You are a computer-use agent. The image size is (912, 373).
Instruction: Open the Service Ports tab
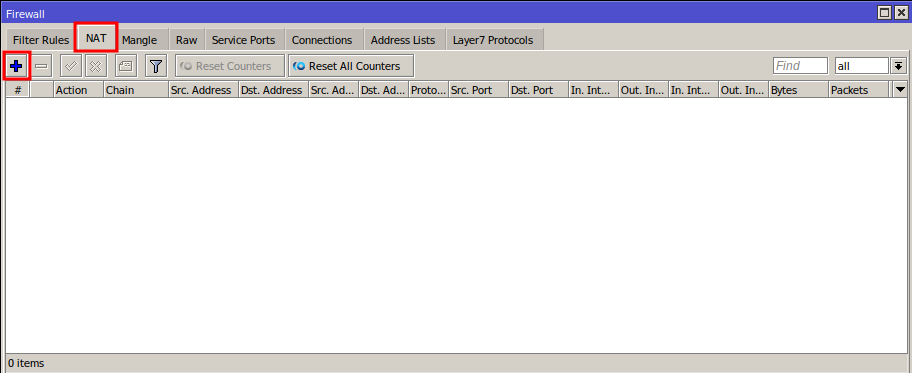(x=244, y=40)
